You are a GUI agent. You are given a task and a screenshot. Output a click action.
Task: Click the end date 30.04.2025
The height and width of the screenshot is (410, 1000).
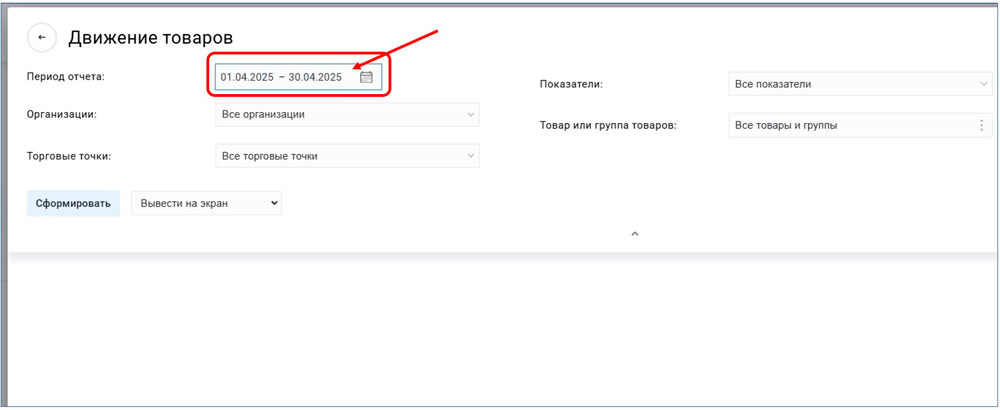(x=315, y=77)
